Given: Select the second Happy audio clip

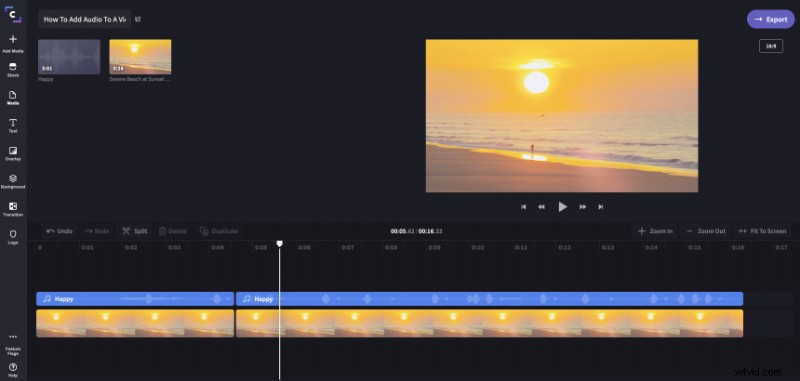Looking at the screenshot, I should point(489,299).
